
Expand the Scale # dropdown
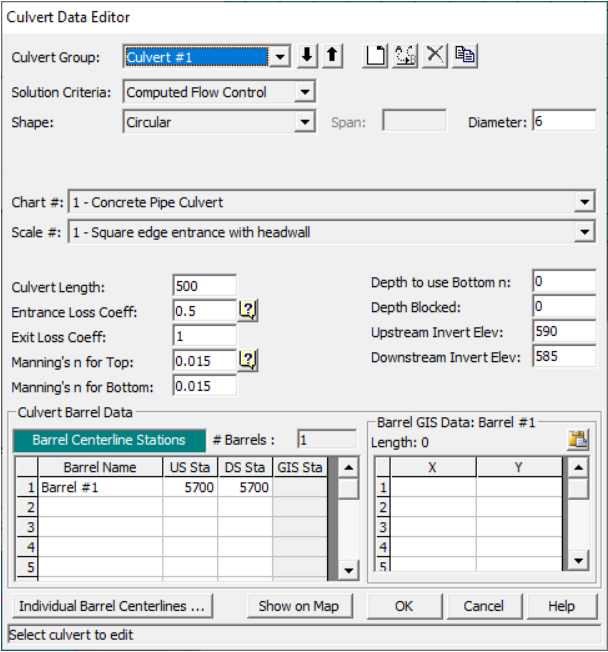pos(585,232)
